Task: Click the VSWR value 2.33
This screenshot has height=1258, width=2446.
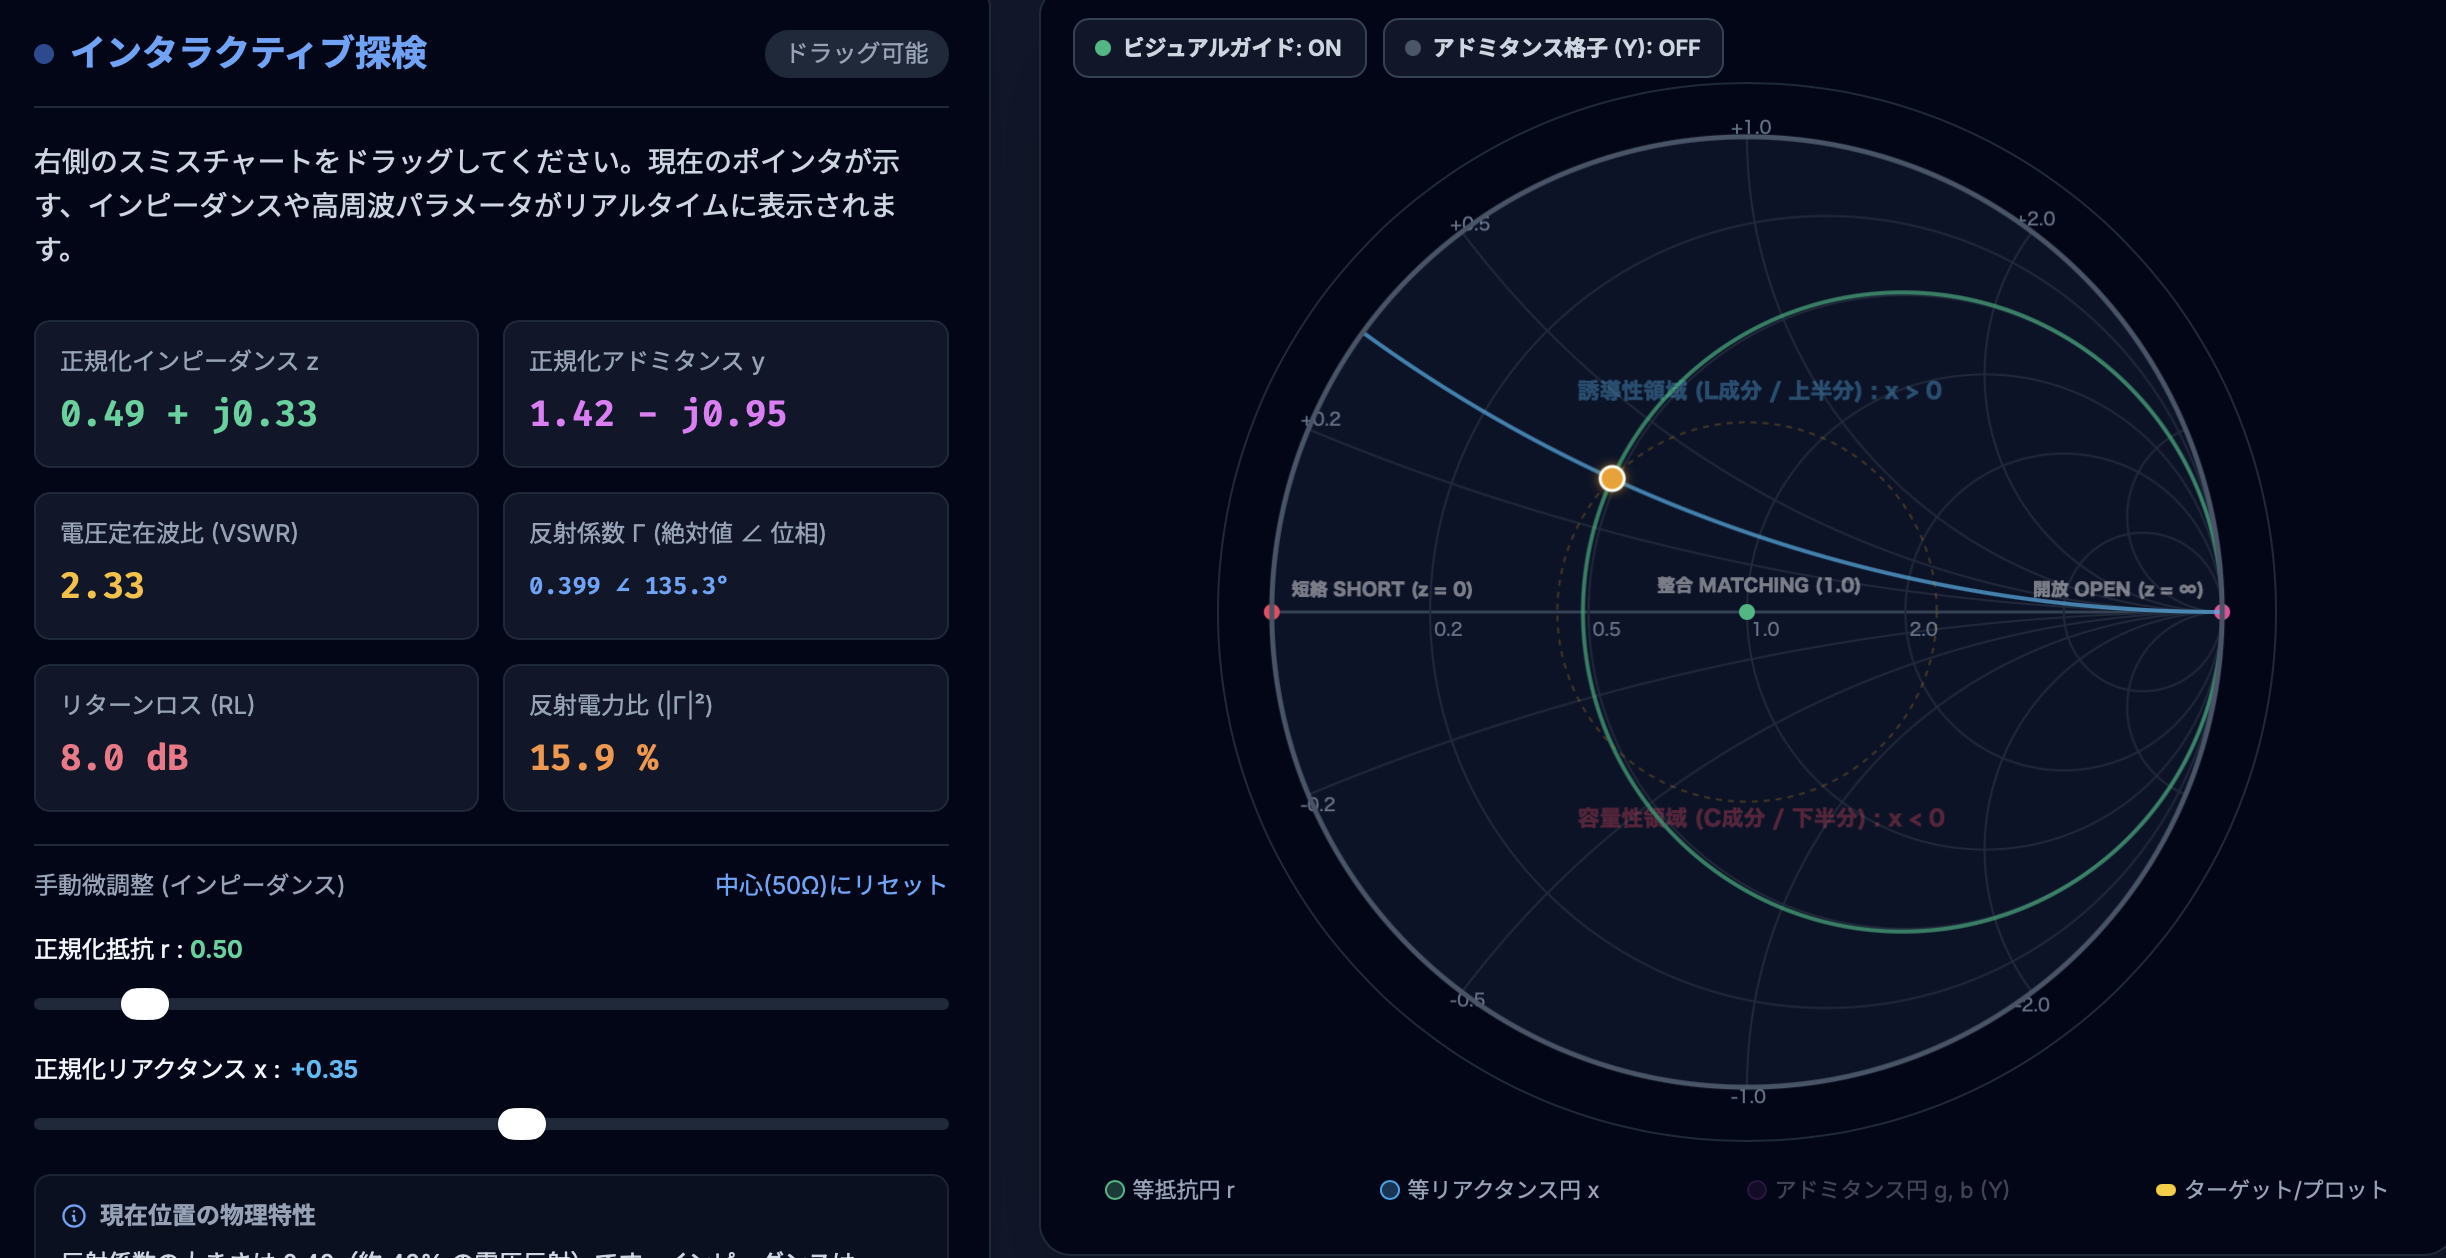Action: pos(102,586)
